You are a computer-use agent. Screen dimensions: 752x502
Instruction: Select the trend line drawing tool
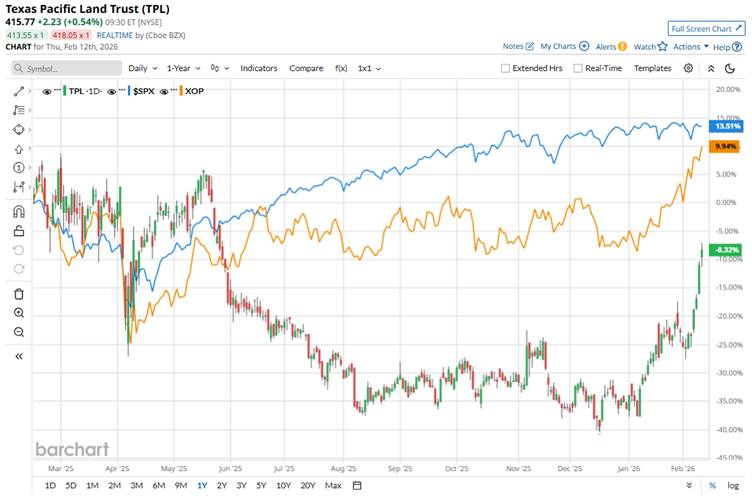click(x=19, y=90)
